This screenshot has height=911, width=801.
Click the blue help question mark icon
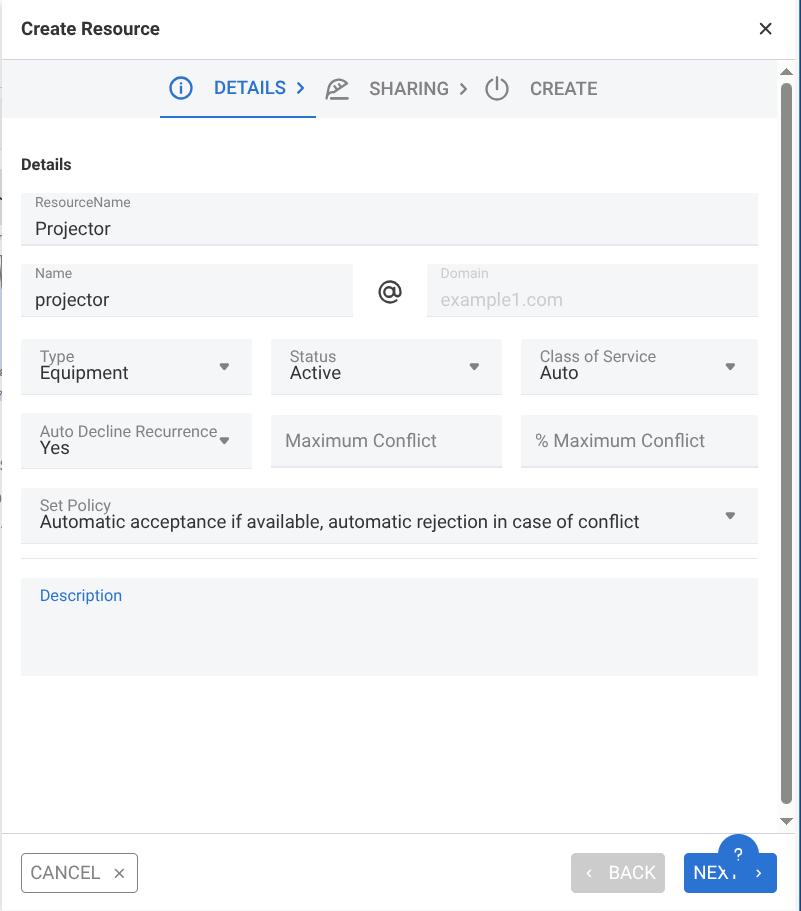coord(738,853)
